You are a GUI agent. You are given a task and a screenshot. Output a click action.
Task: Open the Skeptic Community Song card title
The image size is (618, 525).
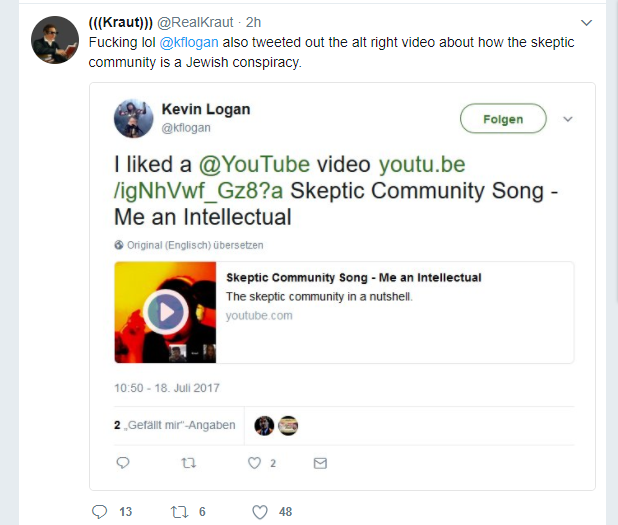354,277
